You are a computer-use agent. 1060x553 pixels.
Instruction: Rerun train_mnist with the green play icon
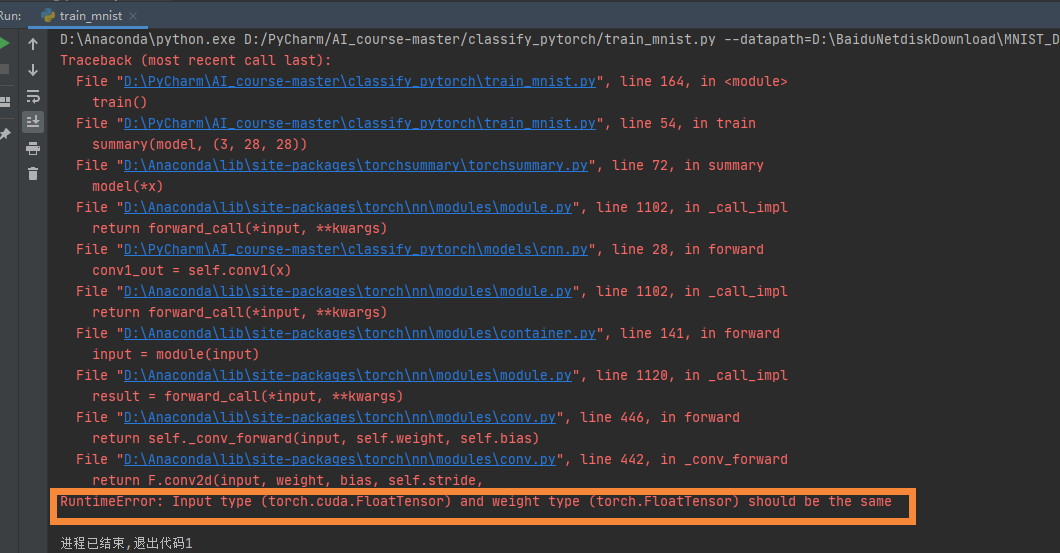4,44
